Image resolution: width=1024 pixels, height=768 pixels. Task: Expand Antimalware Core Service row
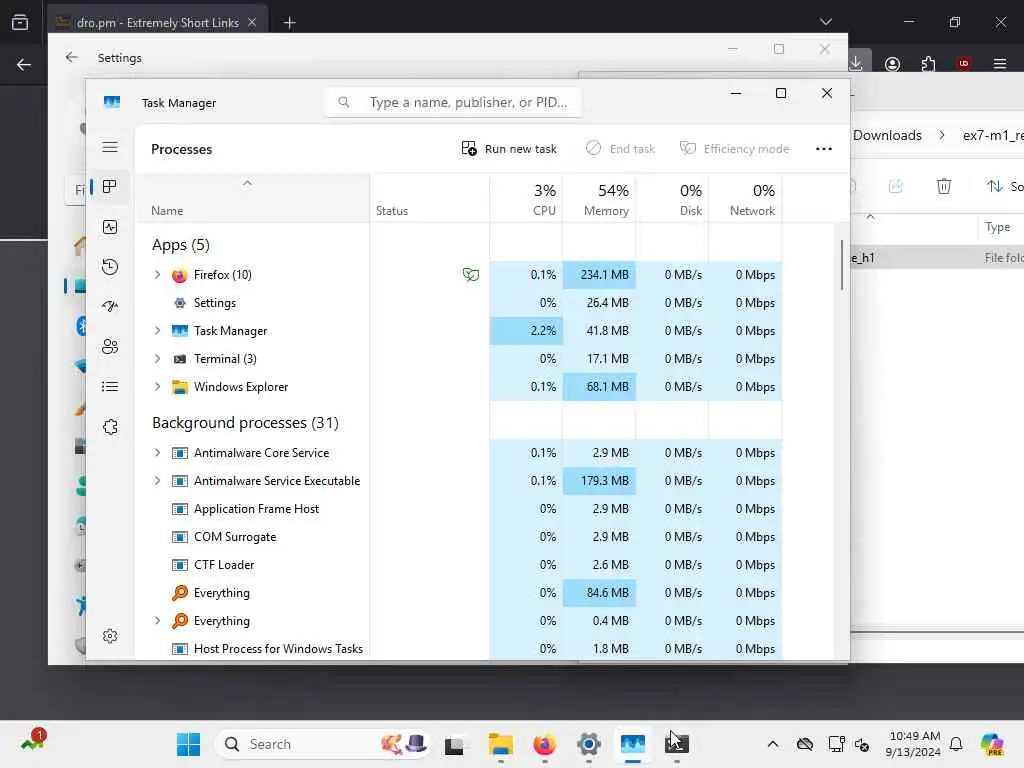pyautogui.click(x=157, y=453)
